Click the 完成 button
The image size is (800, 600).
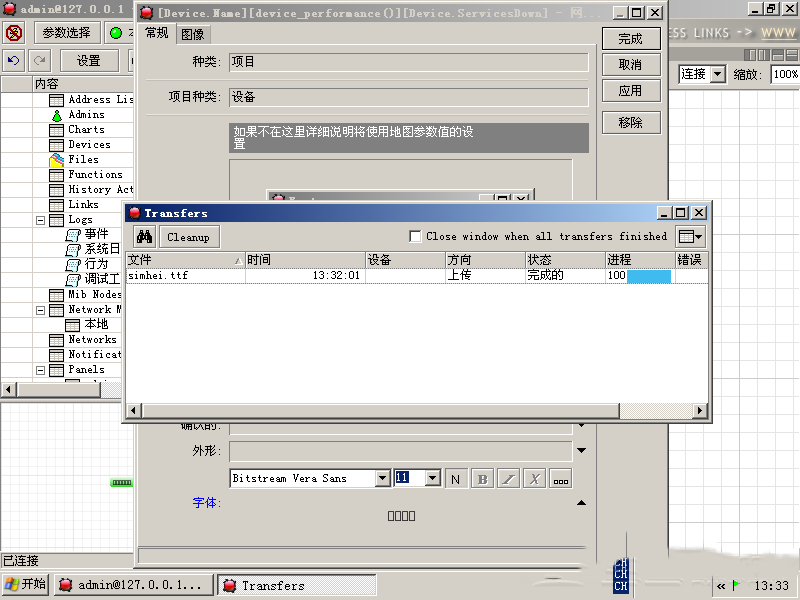click(x=630, y=39)
